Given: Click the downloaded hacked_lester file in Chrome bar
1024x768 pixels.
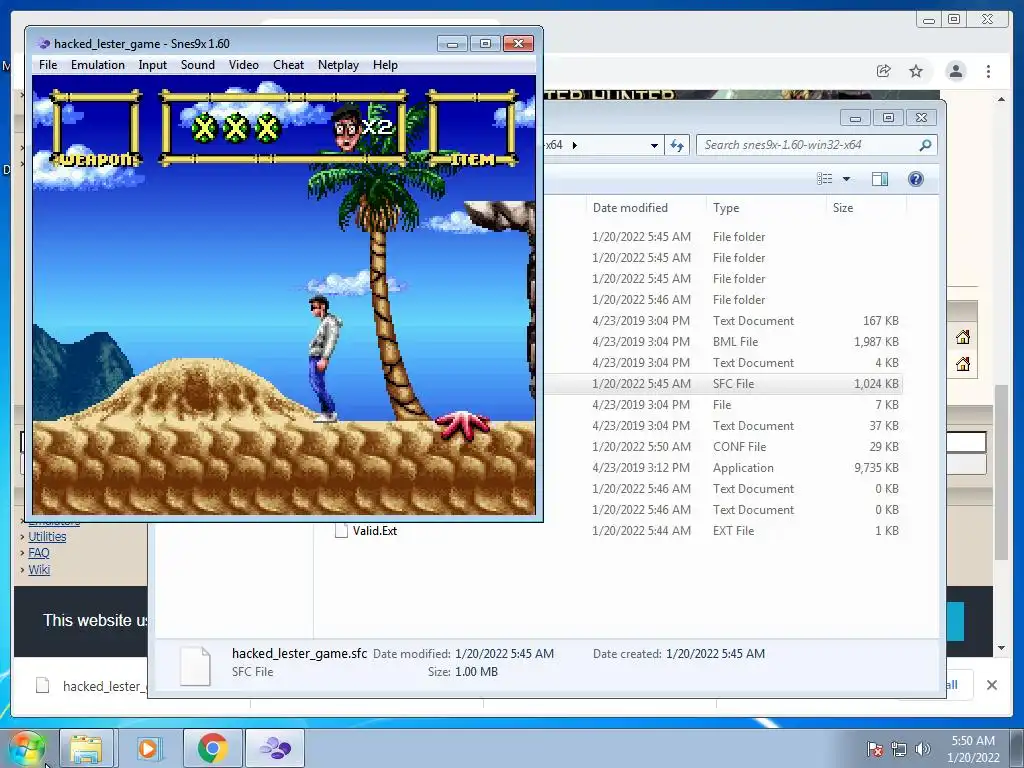Looking at the screenshot, I should click(x=91, y=686).
